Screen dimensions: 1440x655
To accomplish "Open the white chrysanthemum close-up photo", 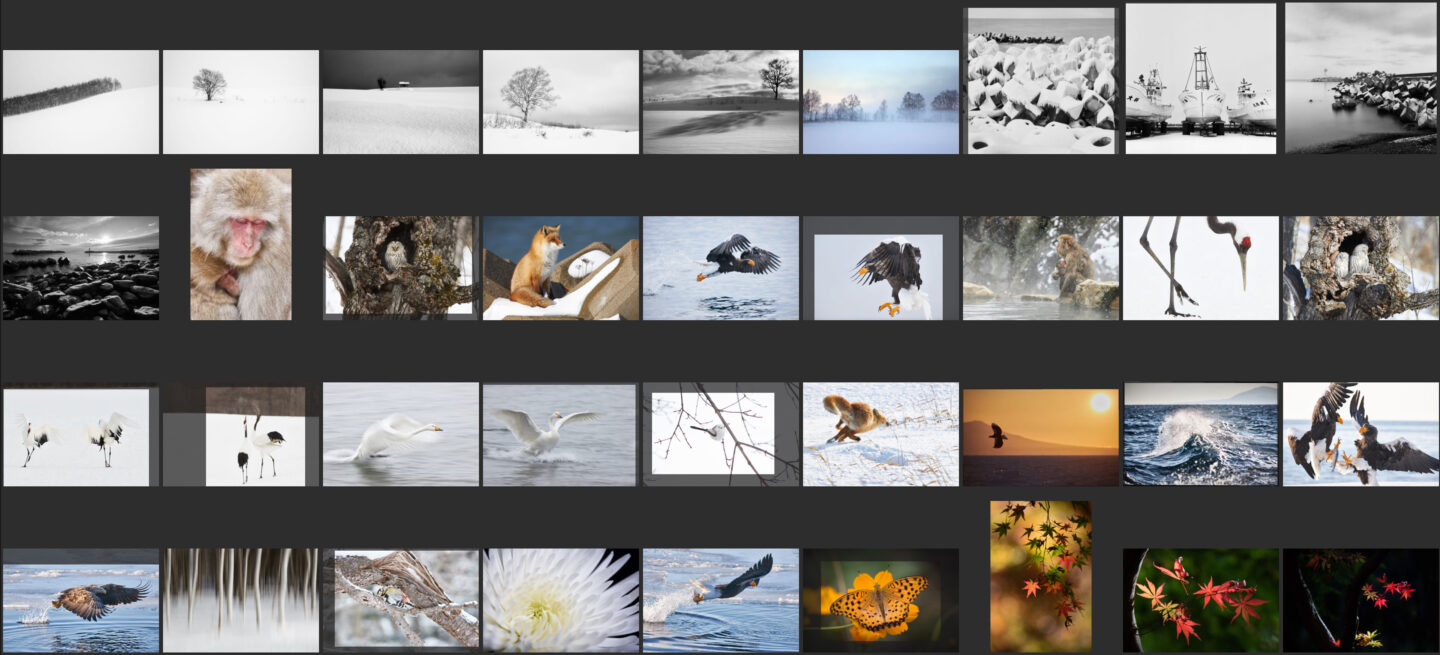I will (560, 600).
